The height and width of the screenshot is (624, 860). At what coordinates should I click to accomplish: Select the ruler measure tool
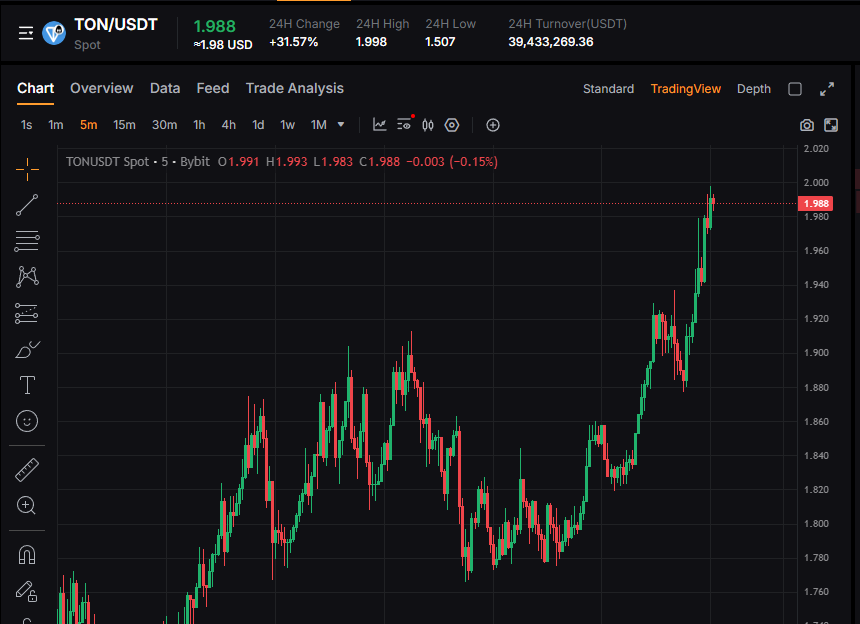[x=27, y=470]
